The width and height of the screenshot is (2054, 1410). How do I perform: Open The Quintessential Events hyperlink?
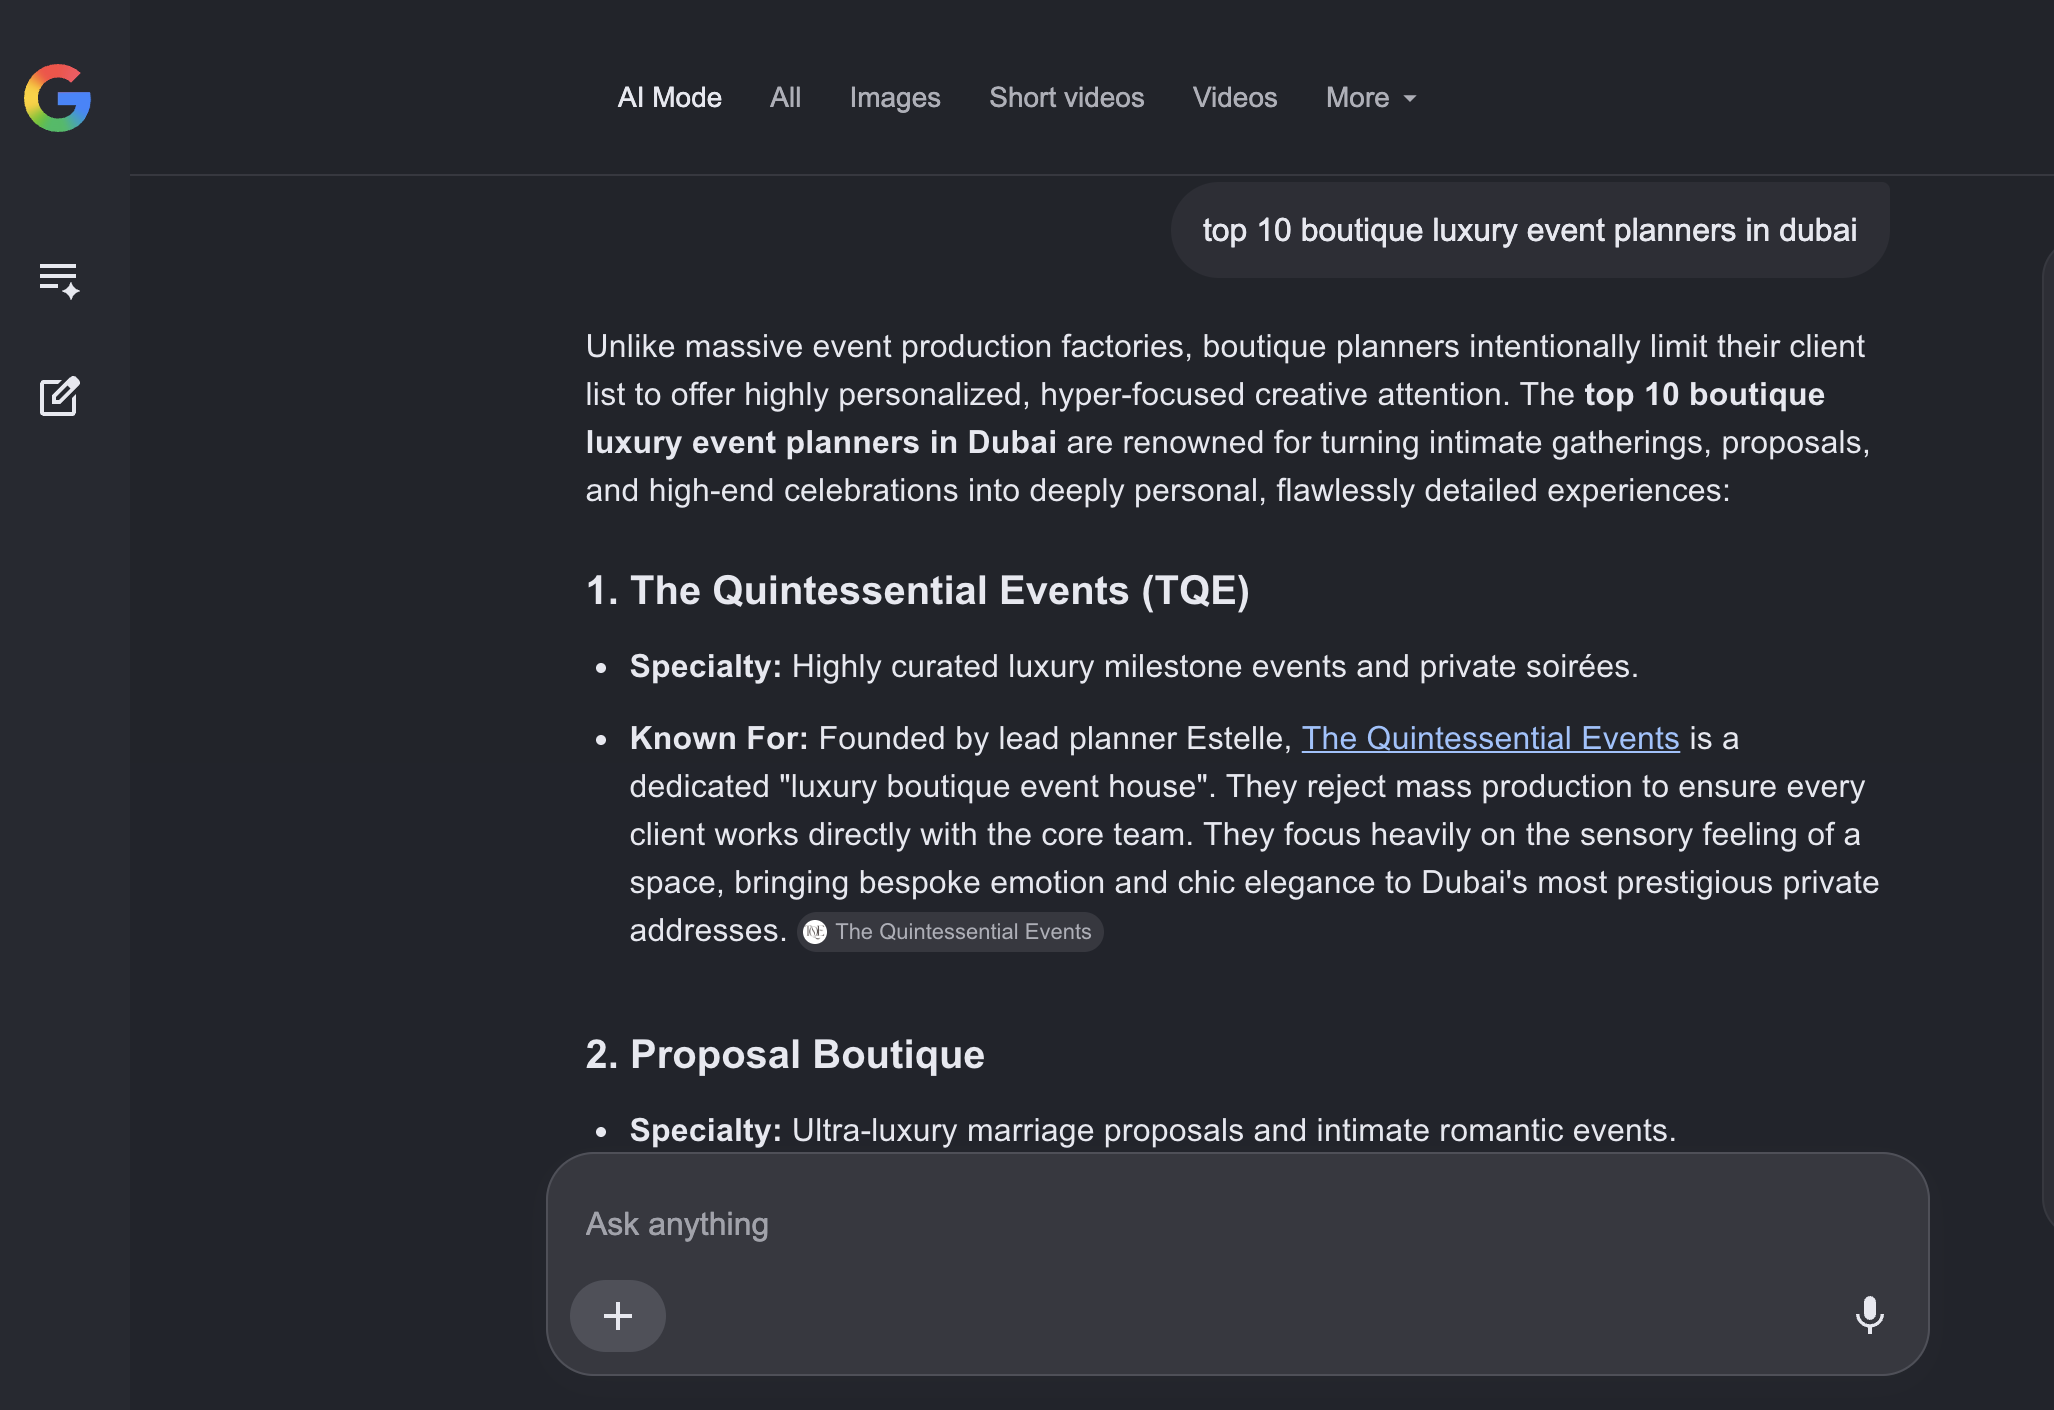tap(1490, 738)
